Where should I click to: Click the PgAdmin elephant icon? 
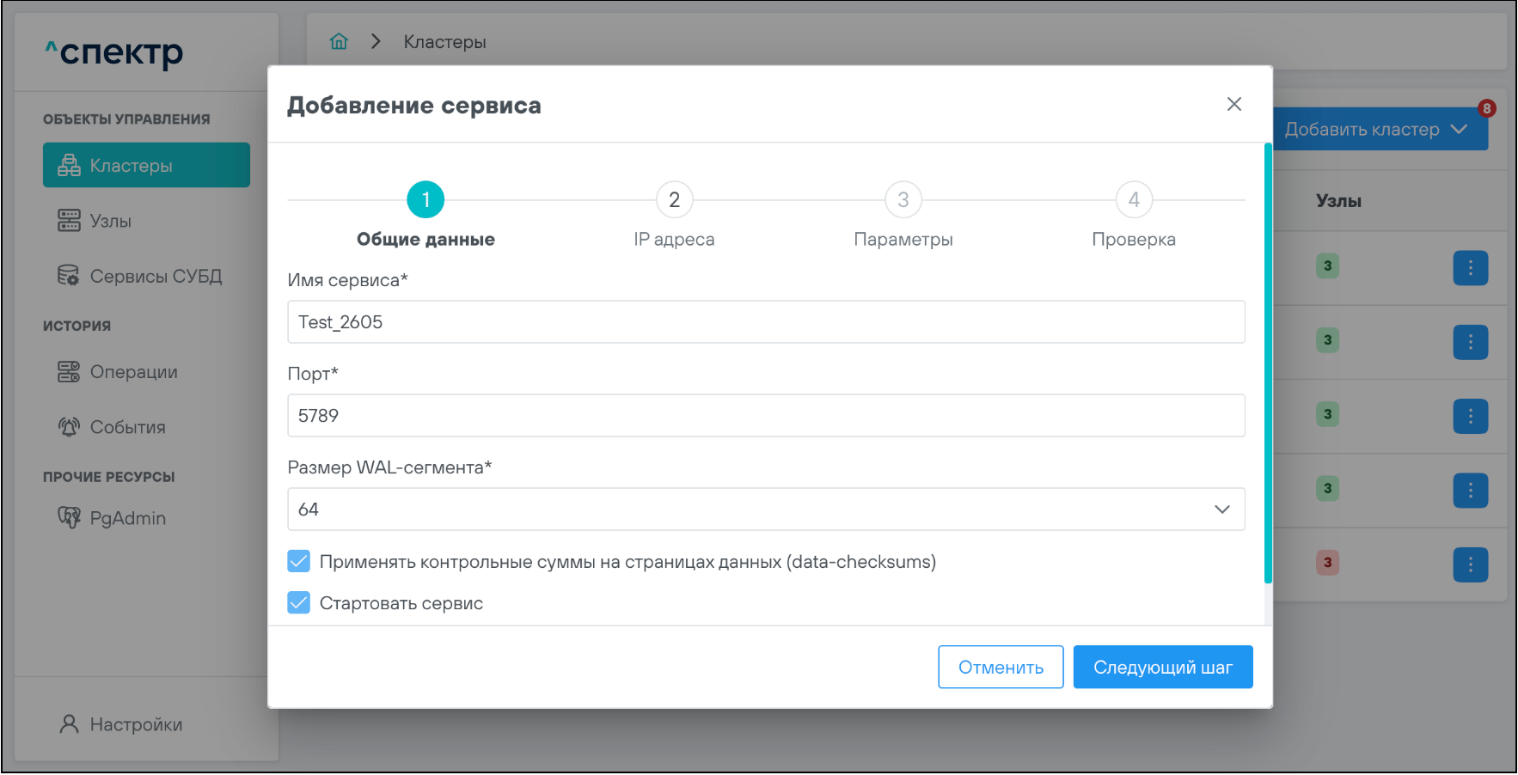point(68,518)
